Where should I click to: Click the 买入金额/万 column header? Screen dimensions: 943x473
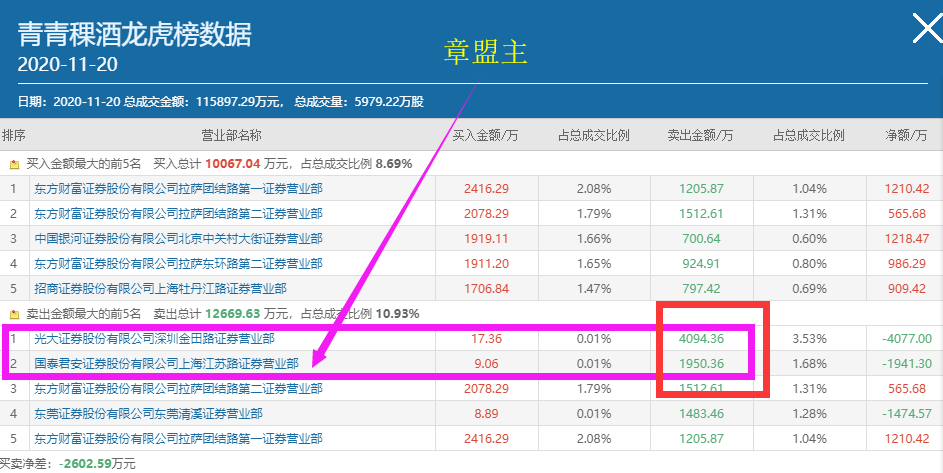(x=485, y=135)
